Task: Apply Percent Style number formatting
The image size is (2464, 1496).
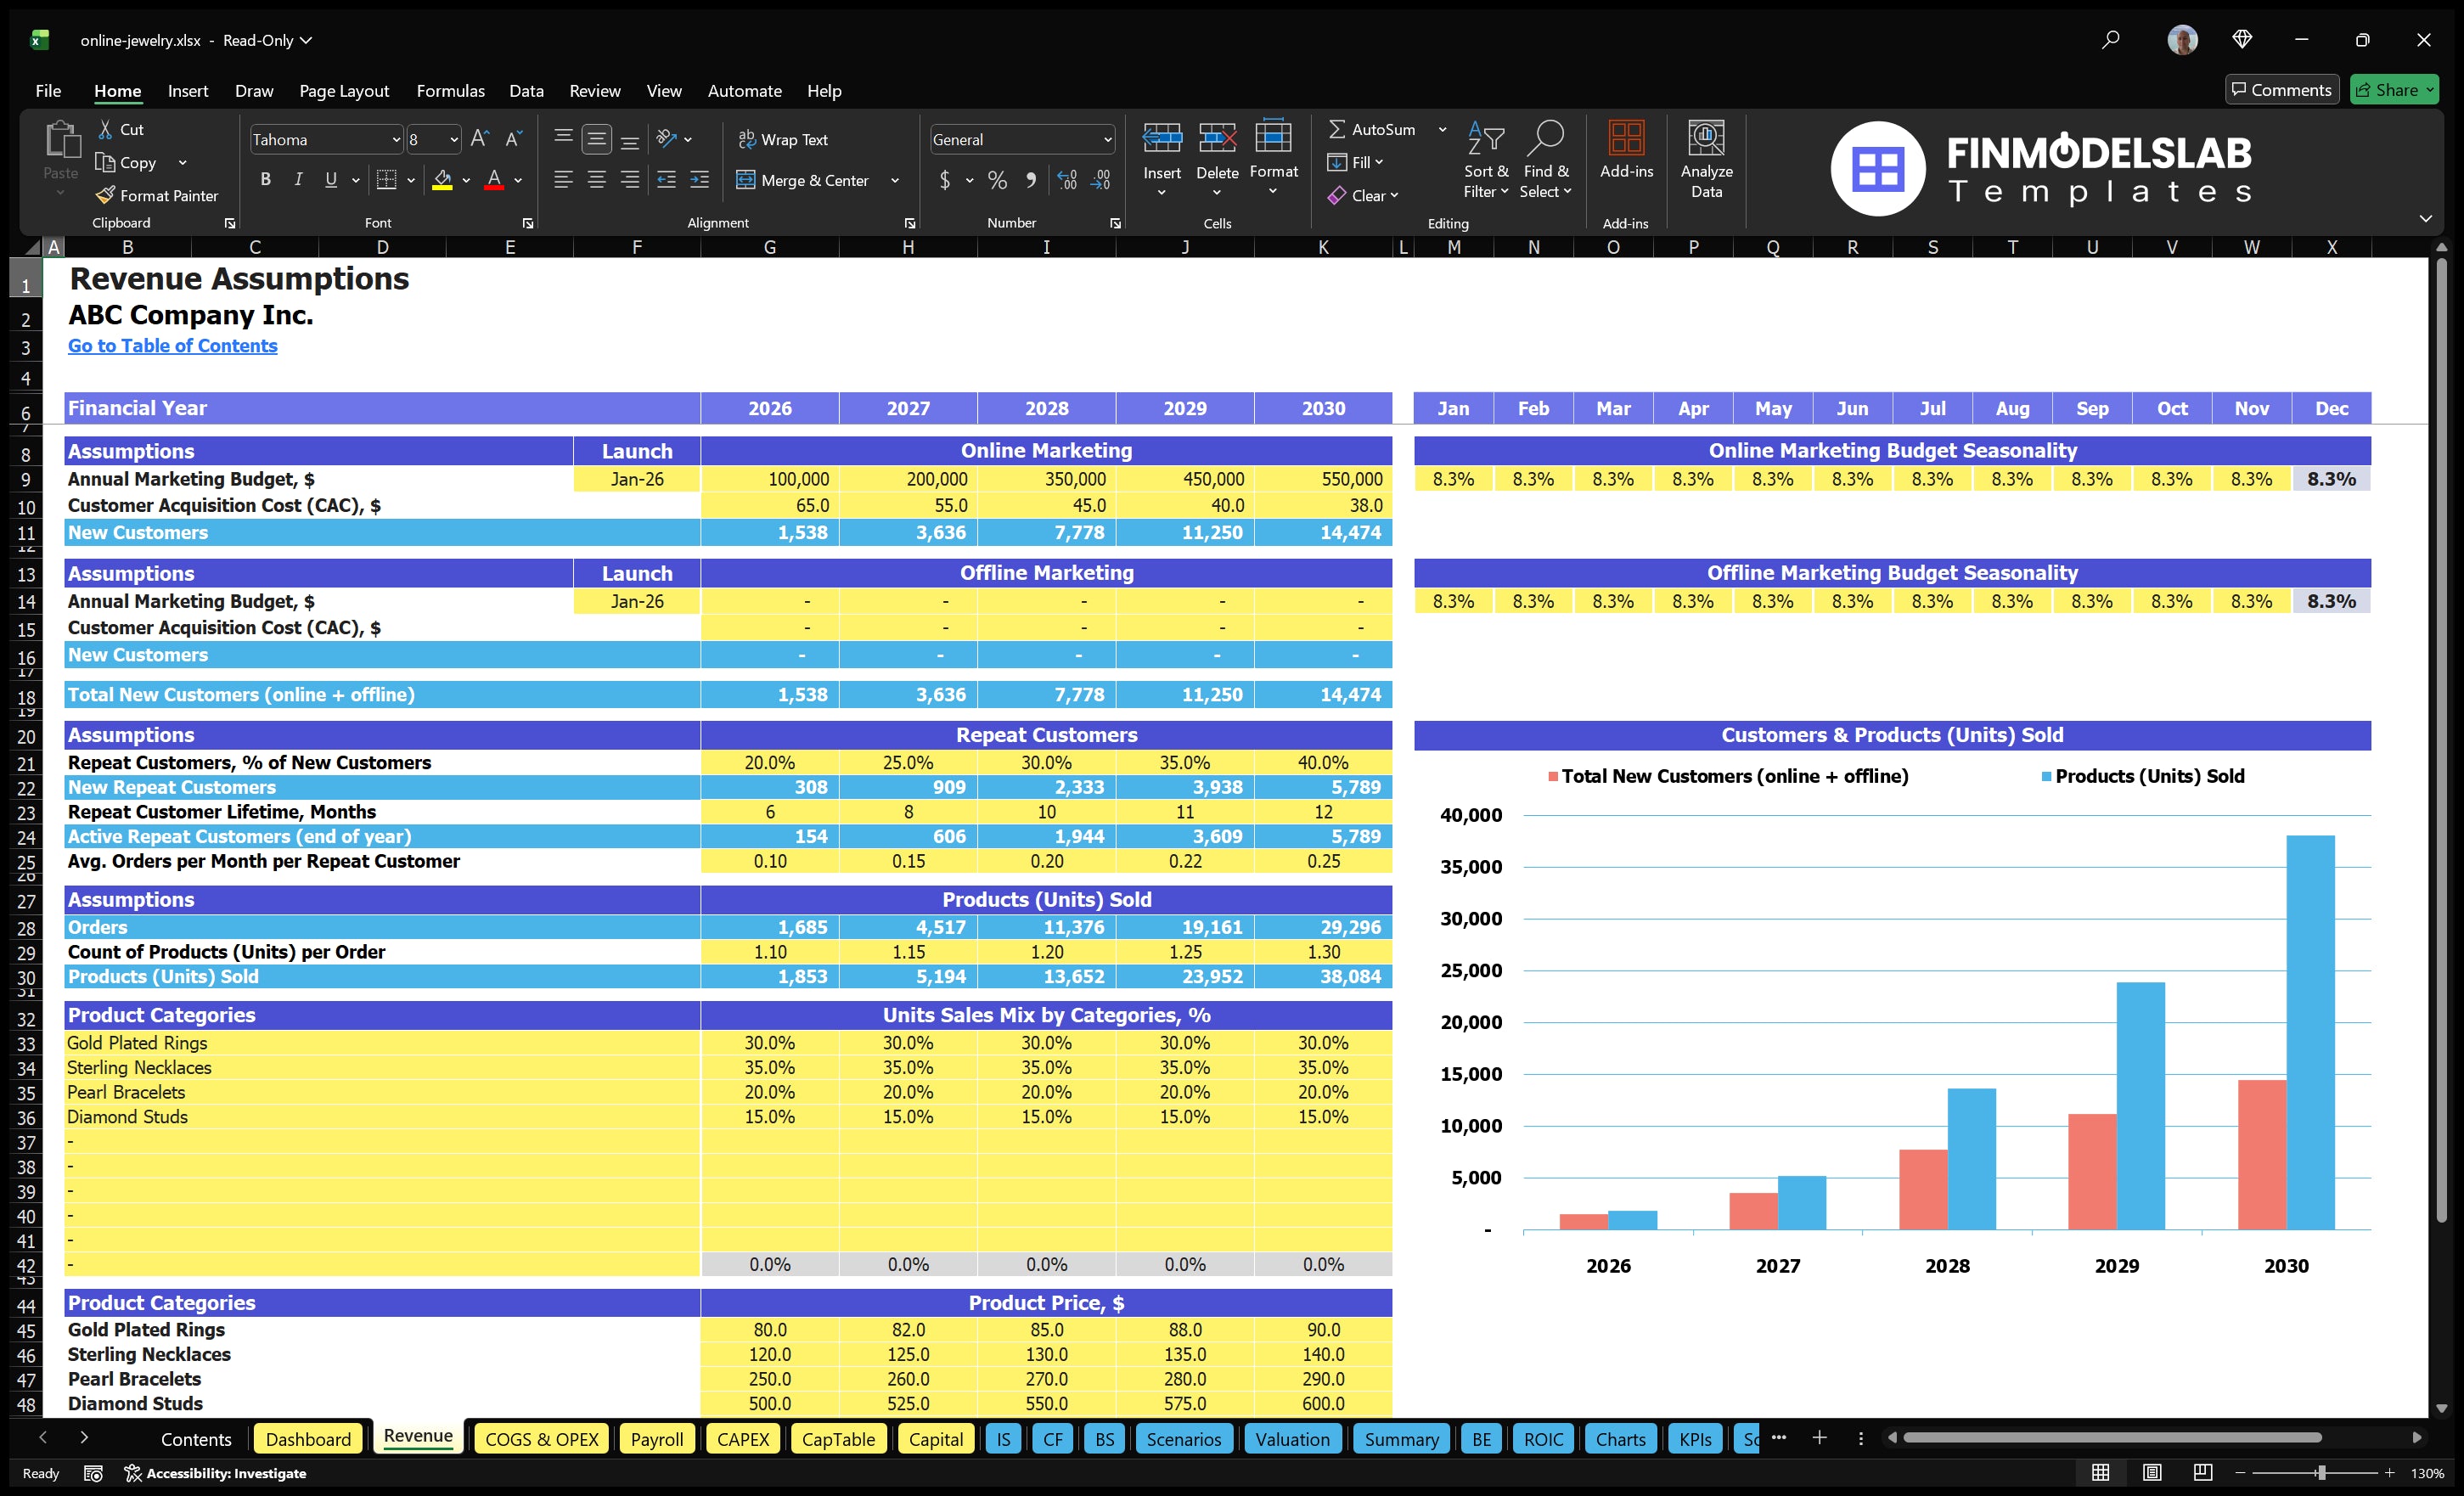Action: coord(996,181)
